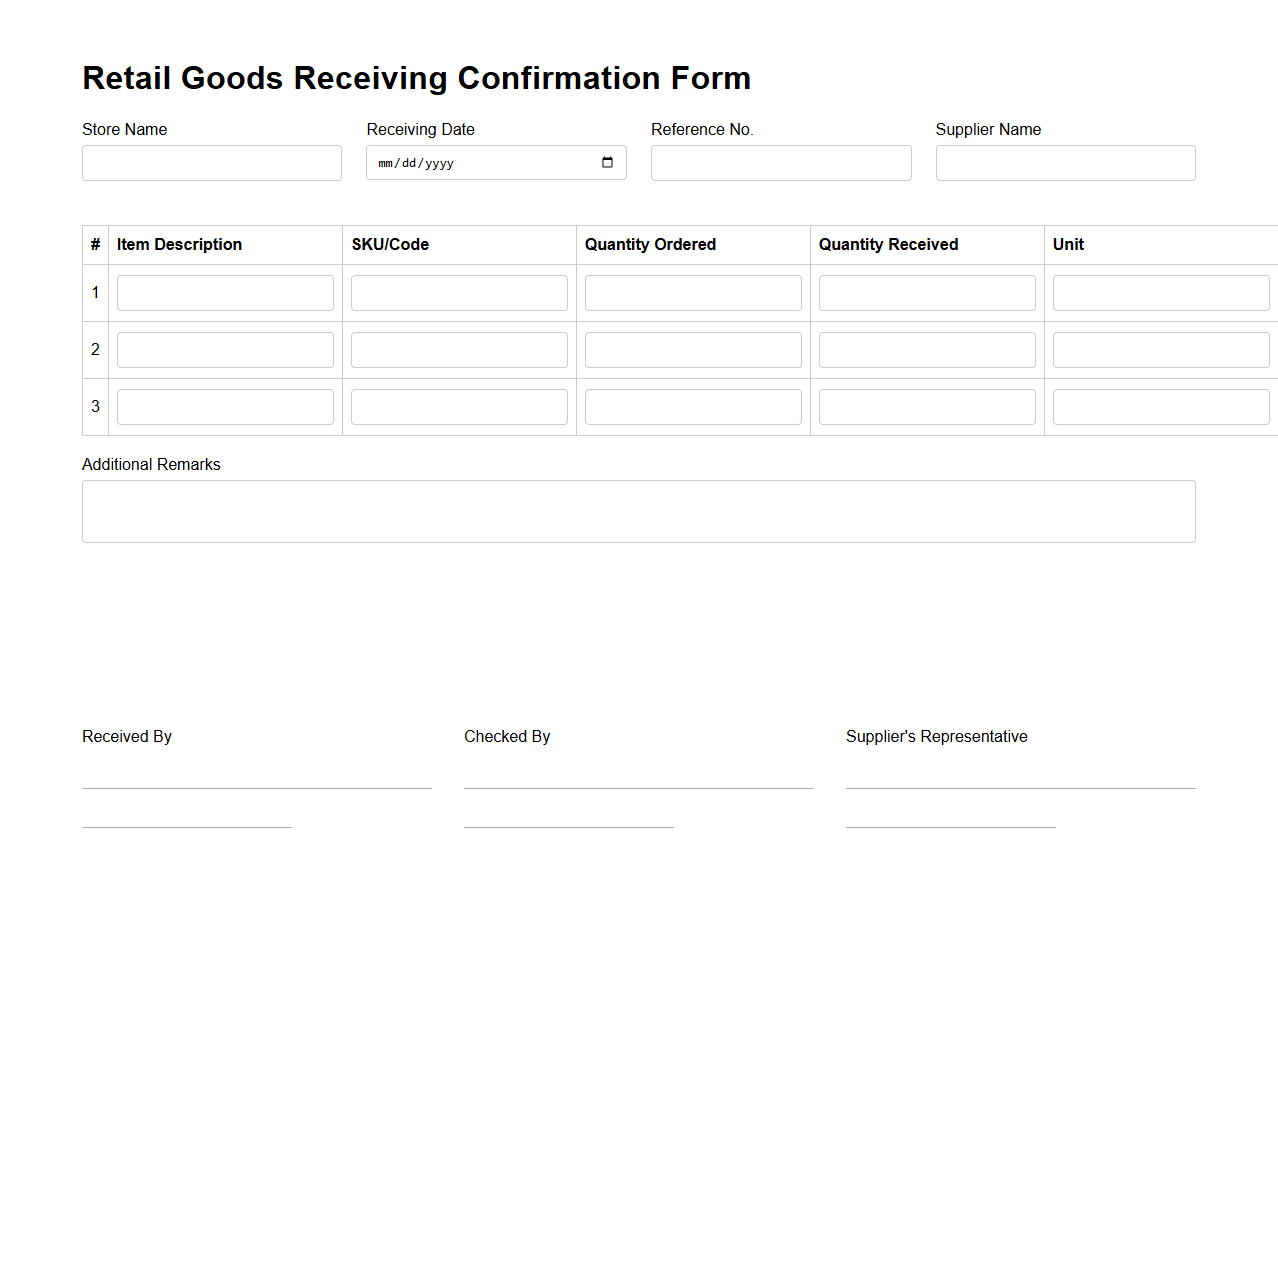Click row 3 Unit field
Viewport: 1278px width, 1285px height.
[x=1160, y=406]
